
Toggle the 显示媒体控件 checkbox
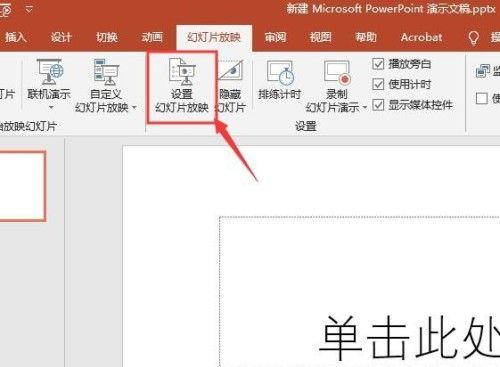pos(378,105)
